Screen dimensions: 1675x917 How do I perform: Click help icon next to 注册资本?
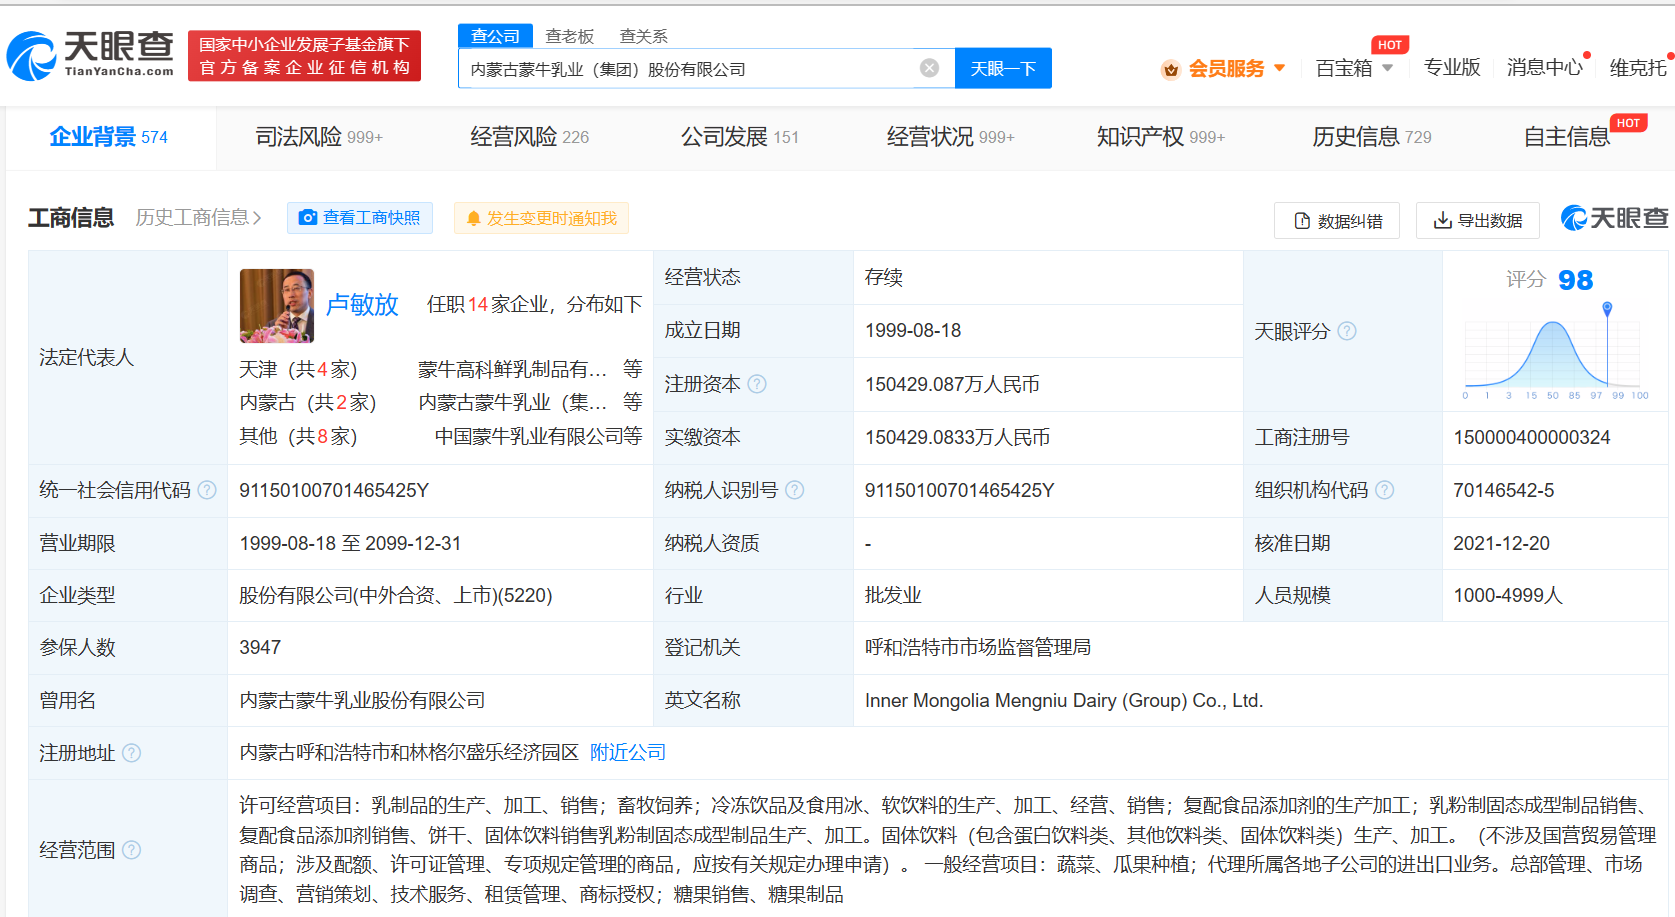757,384
